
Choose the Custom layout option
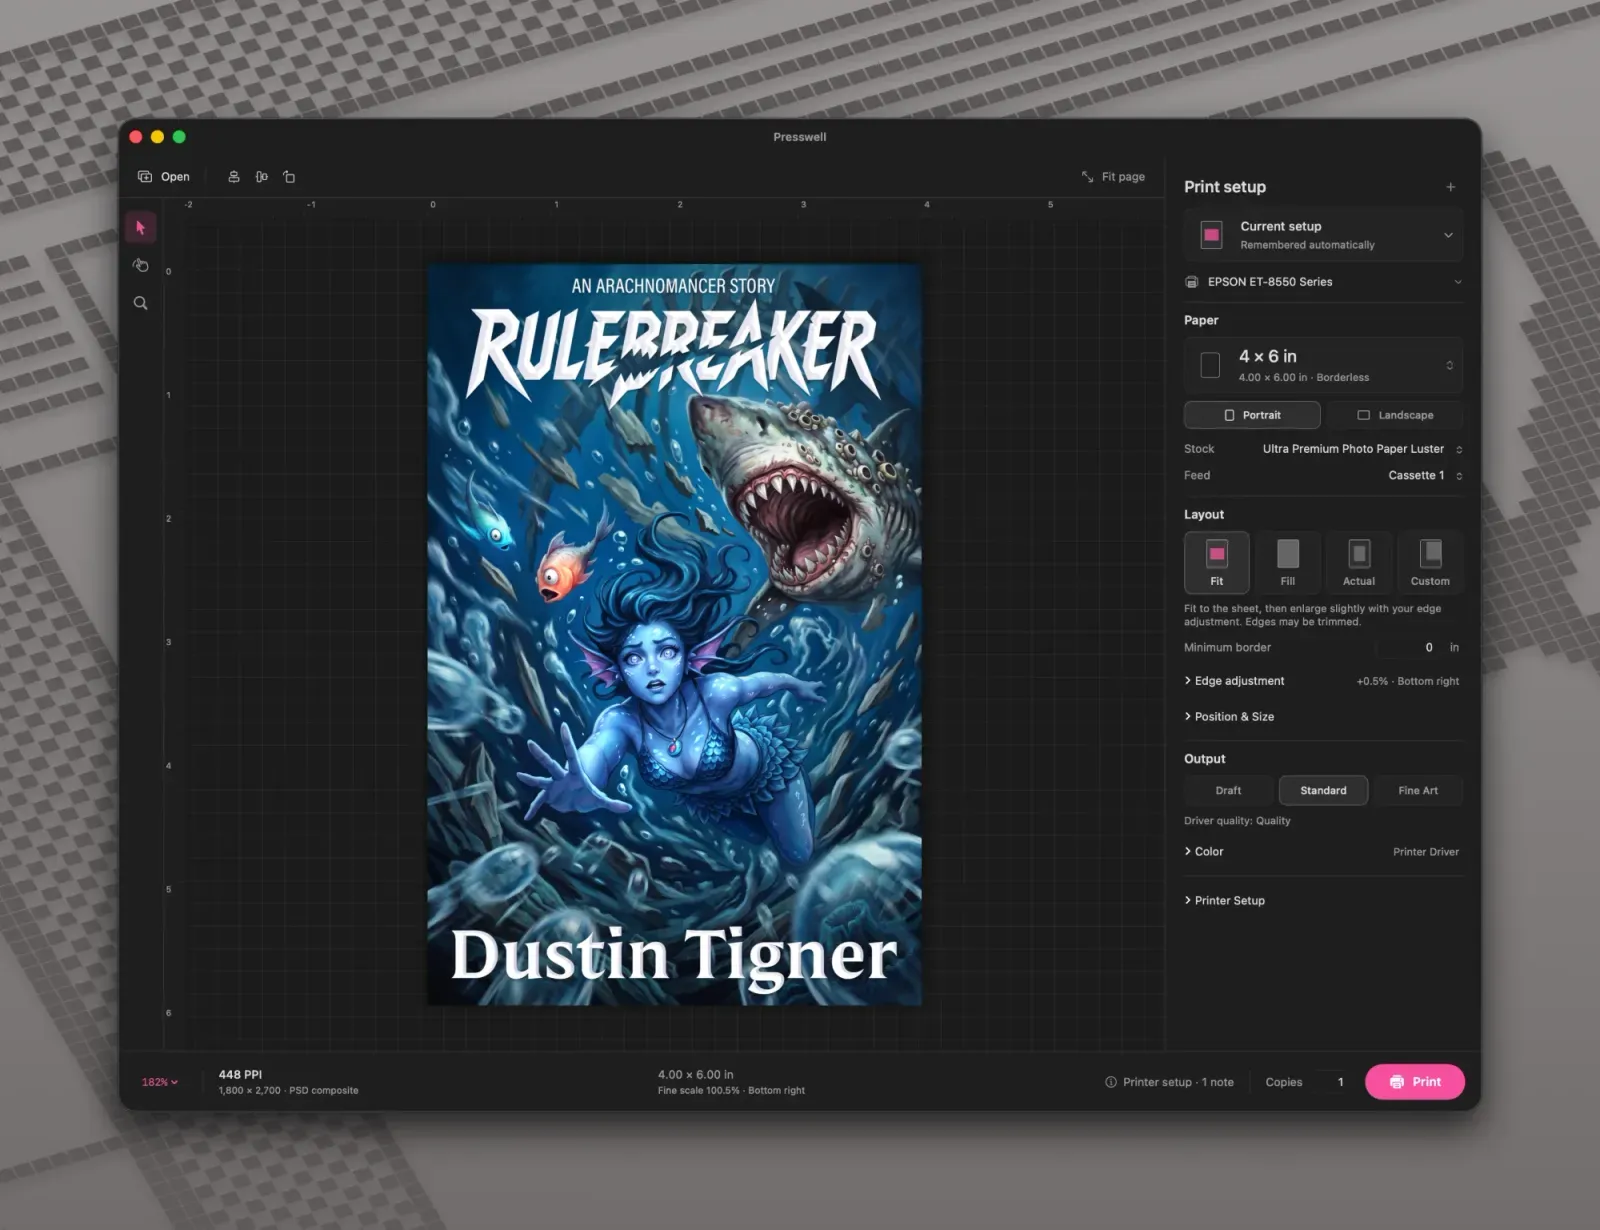point(1430,562)
